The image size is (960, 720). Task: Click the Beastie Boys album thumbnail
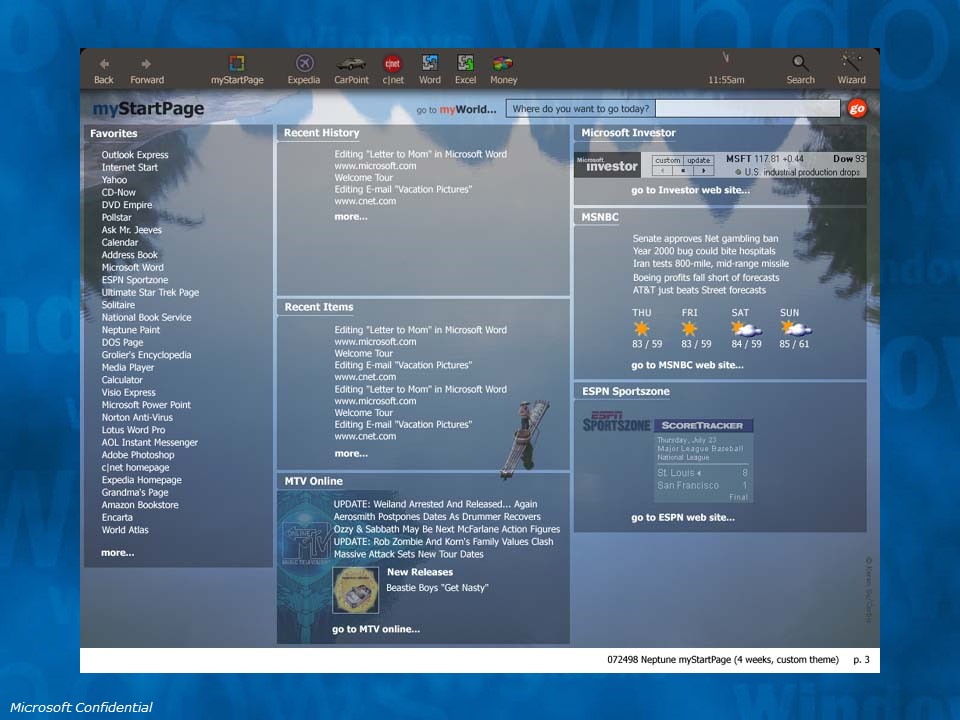(x=355, y=590)
